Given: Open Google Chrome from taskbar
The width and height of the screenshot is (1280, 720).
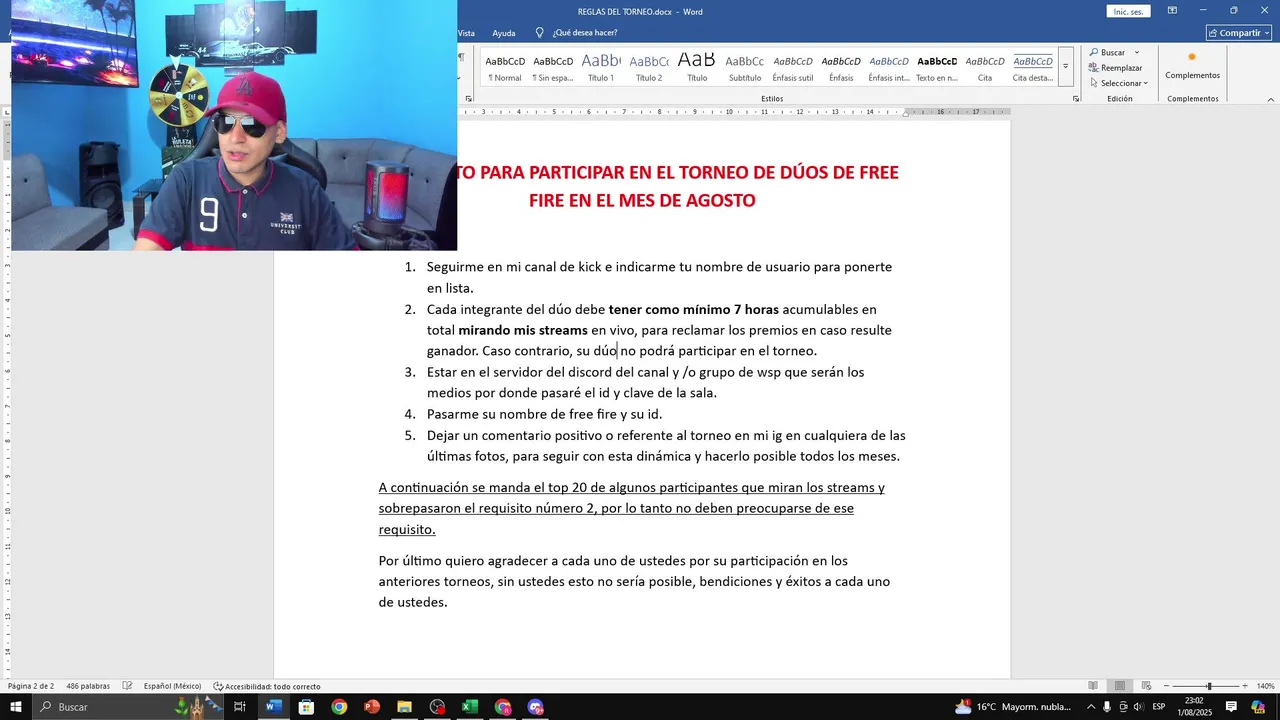Looking at the screenshot, I should [339, 707].
